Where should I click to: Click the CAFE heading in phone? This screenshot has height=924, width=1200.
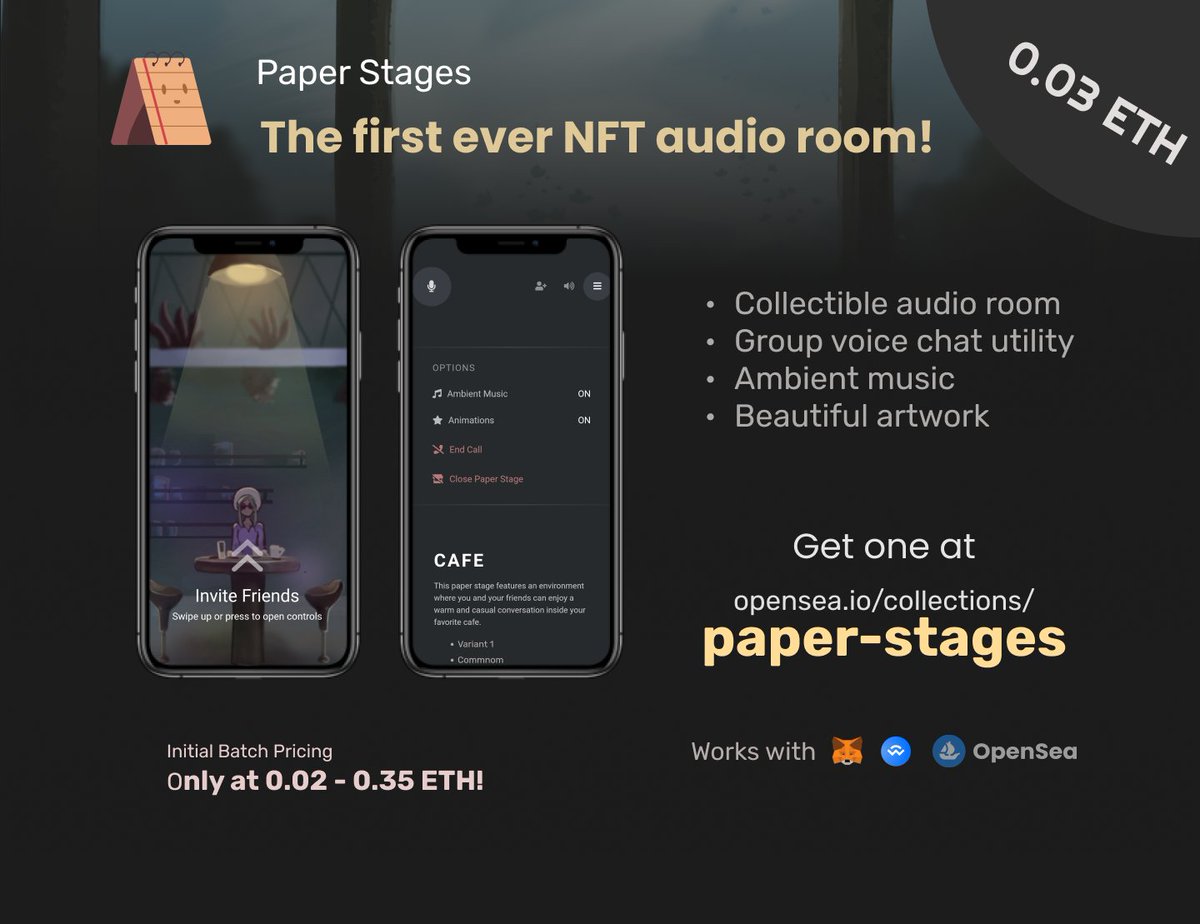459,561
